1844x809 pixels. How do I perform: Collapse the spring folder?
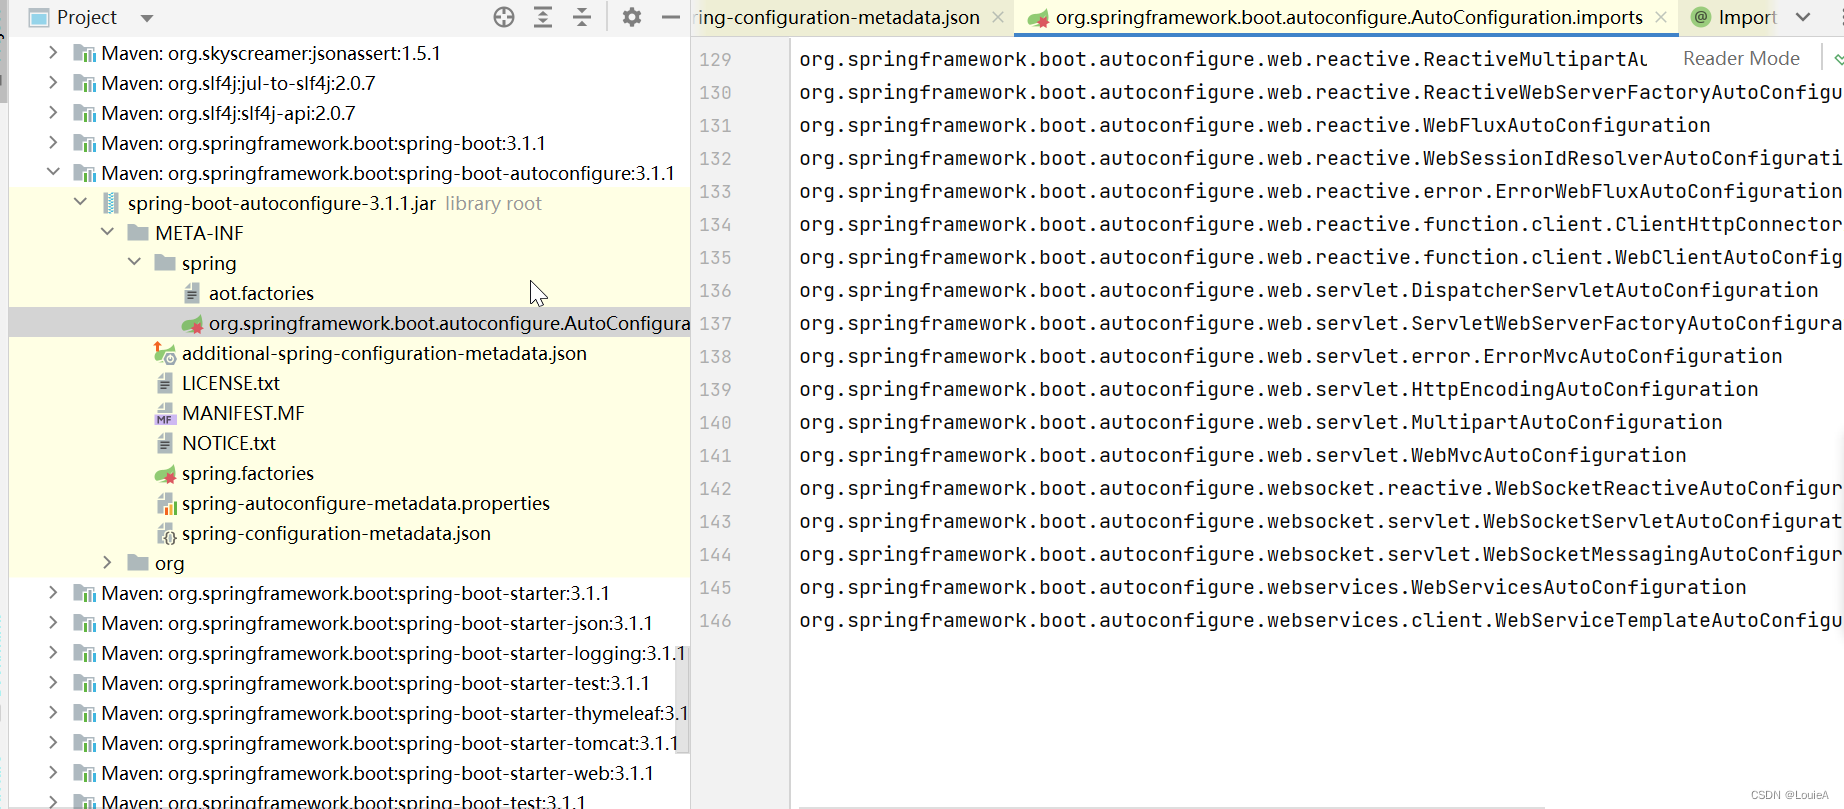134,262
